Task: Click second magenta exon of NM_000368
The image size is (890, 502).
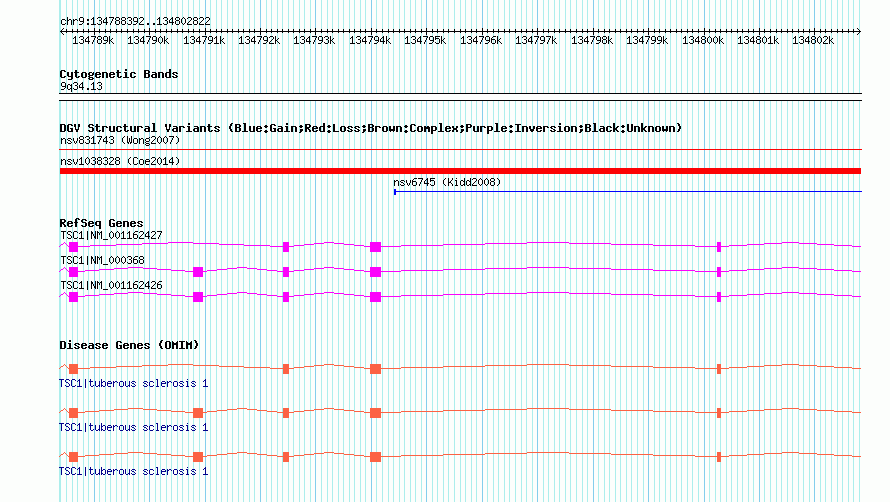Action: click(198, 272)
